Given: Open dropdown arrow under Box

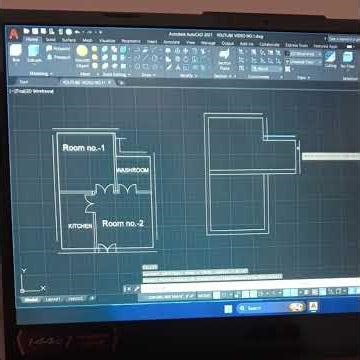Looking at the screenshot, I should (x=16, y=65).
